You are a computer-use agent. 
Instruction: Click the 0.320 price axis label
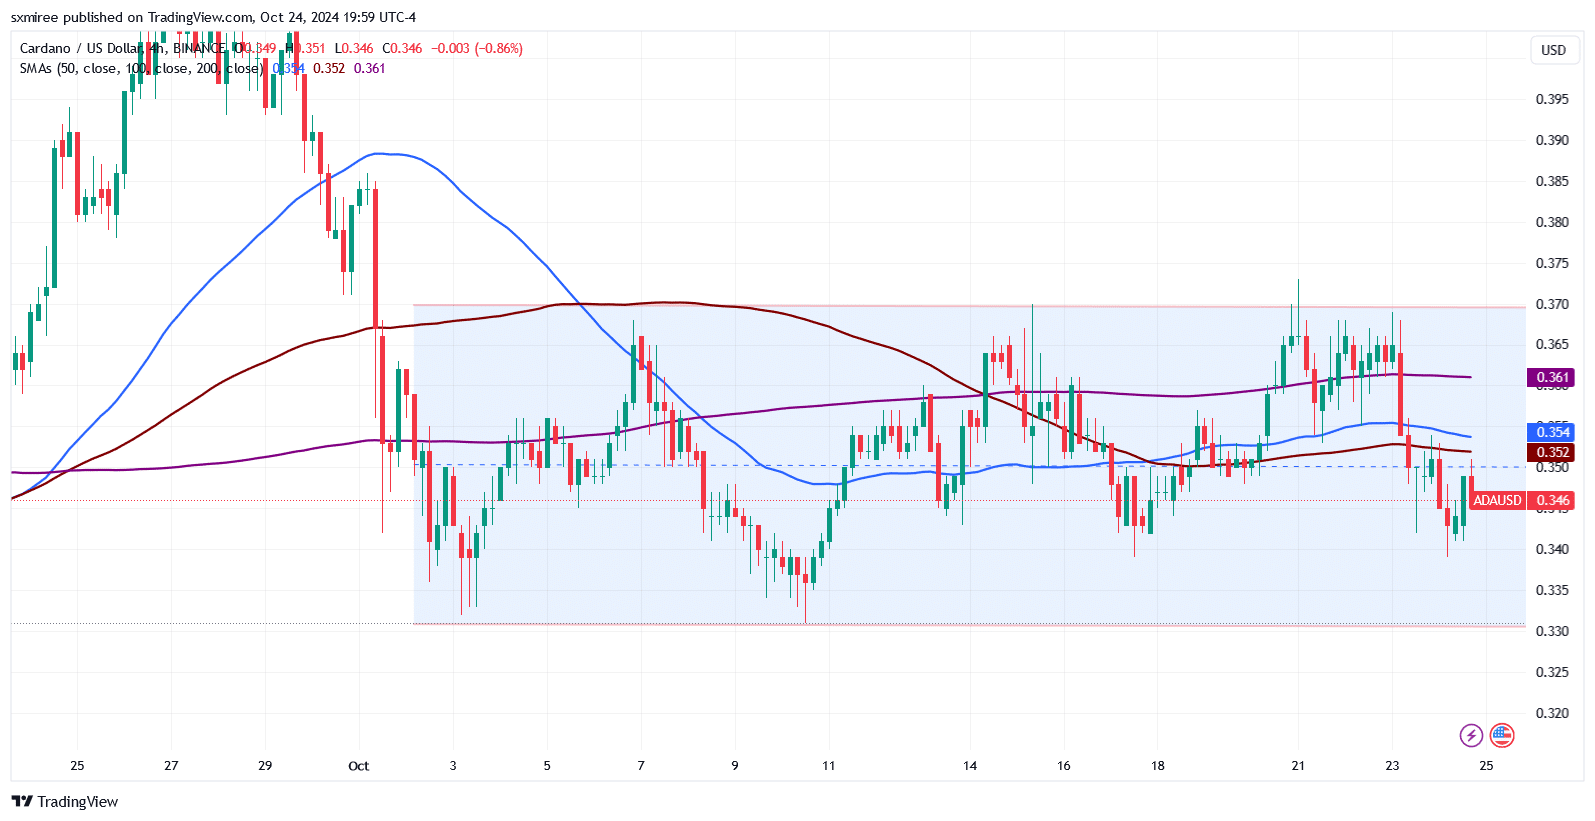click(x=1552, y=713)
